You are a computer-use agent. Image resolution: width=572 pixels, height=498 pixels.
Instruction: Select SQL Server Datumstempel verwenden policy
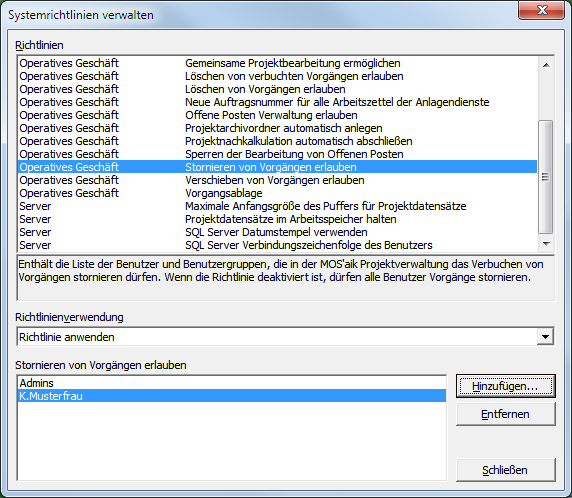(x=277, y=232)
